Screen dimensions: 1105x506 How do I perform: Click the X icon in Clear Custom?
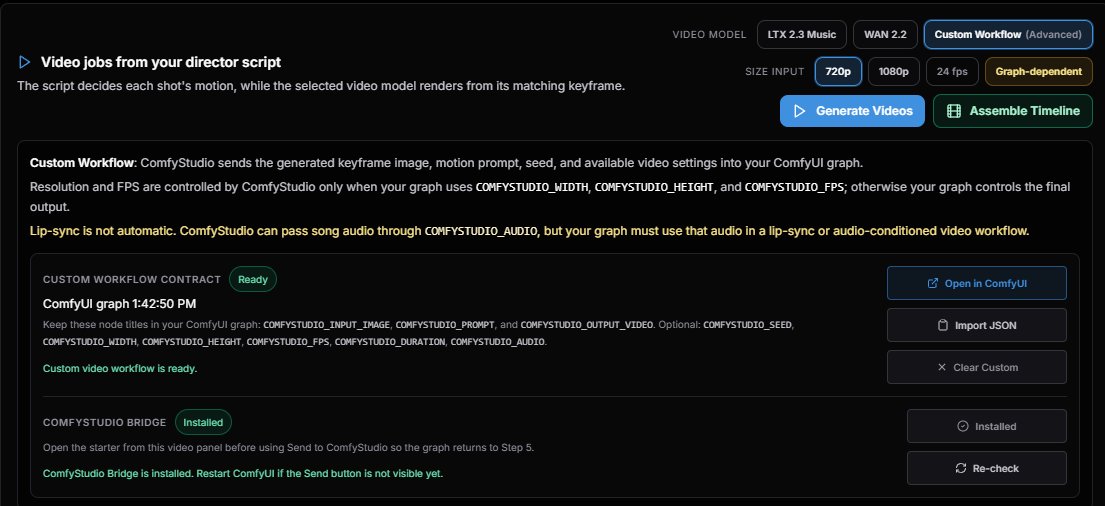tap(942, 367)
